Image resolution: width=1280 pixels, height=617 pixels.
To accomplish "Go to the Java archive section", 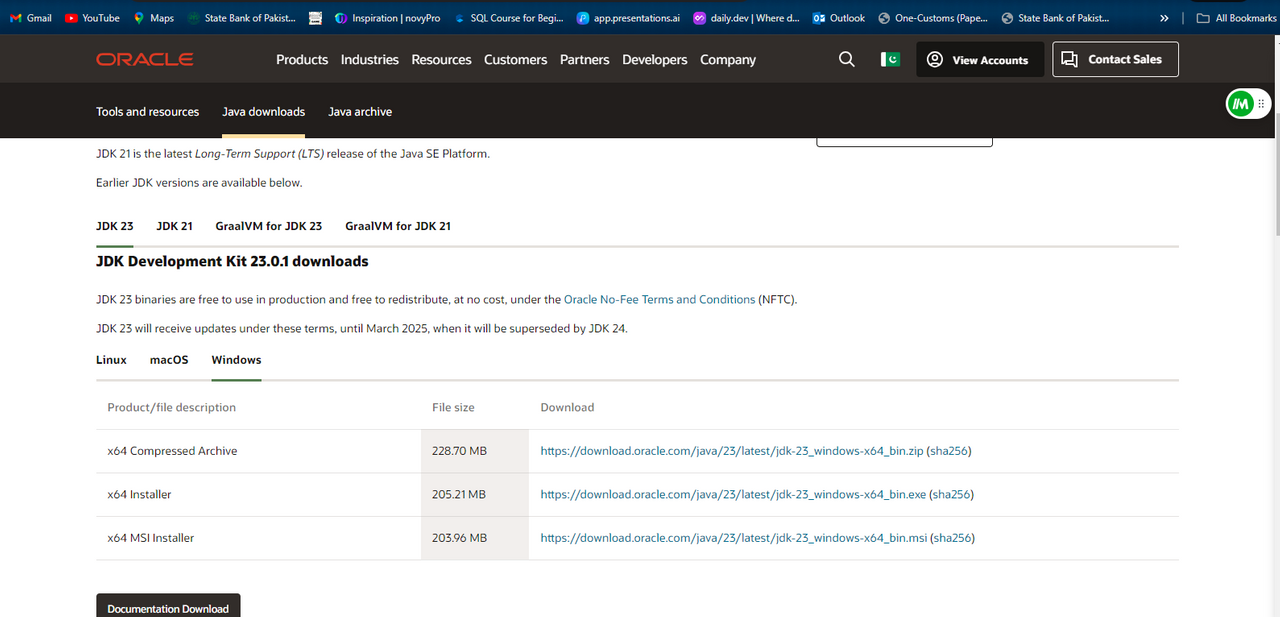I will [360, 112].
